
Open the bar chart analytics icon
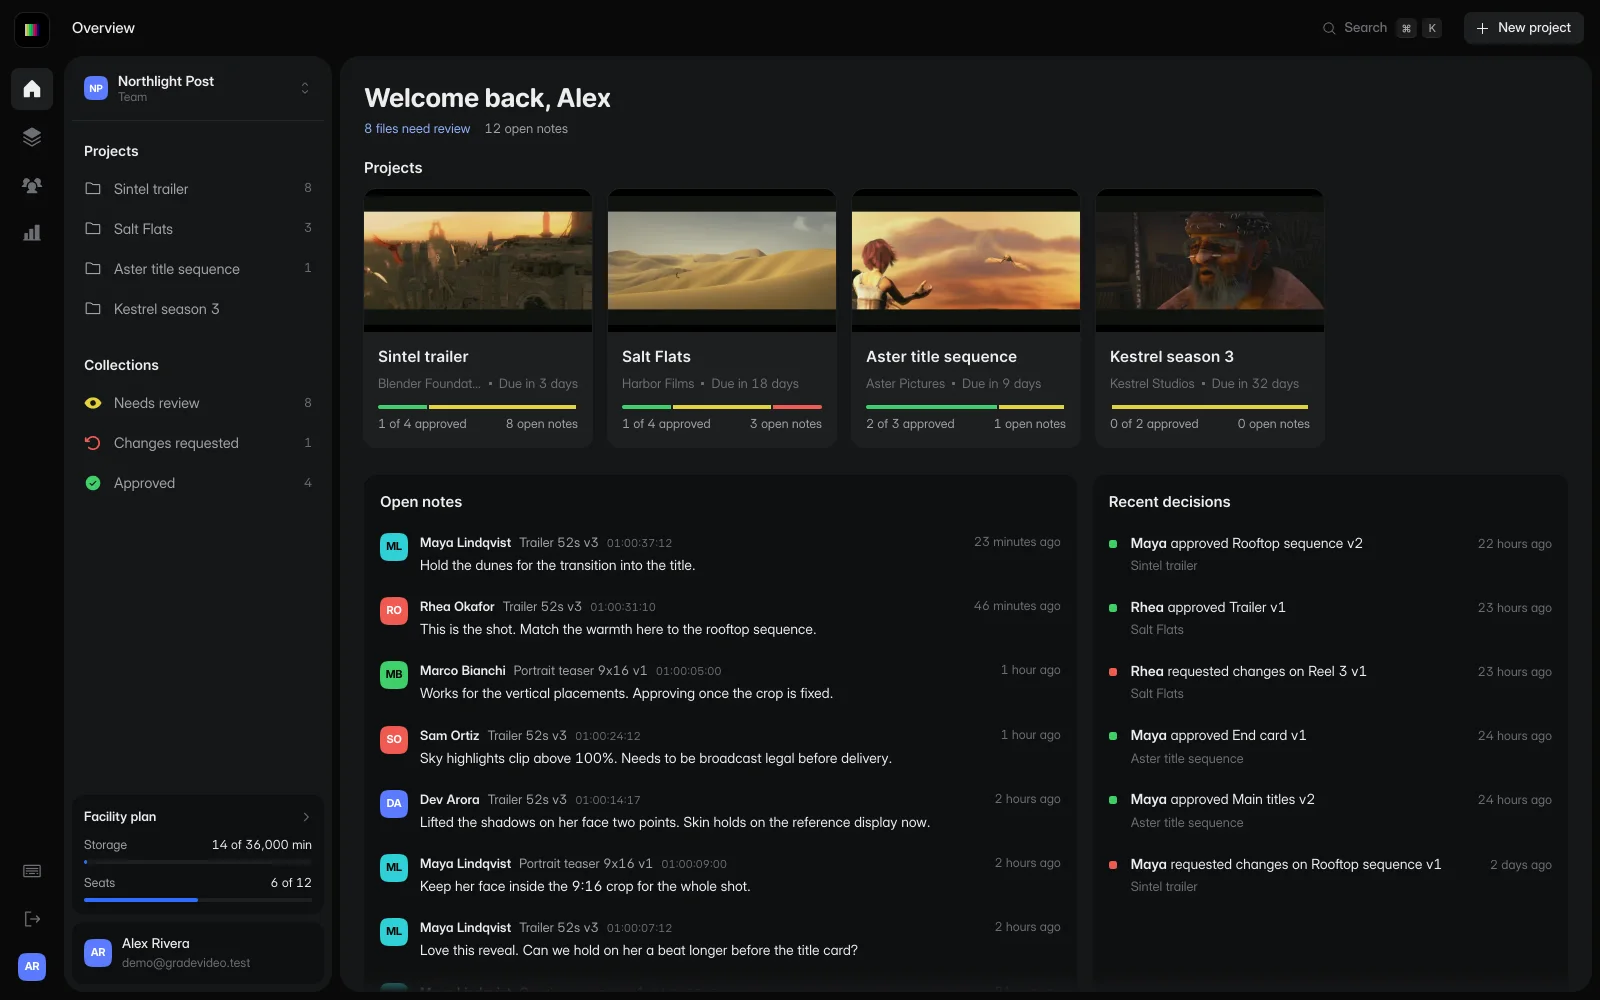tap(32, 233)
